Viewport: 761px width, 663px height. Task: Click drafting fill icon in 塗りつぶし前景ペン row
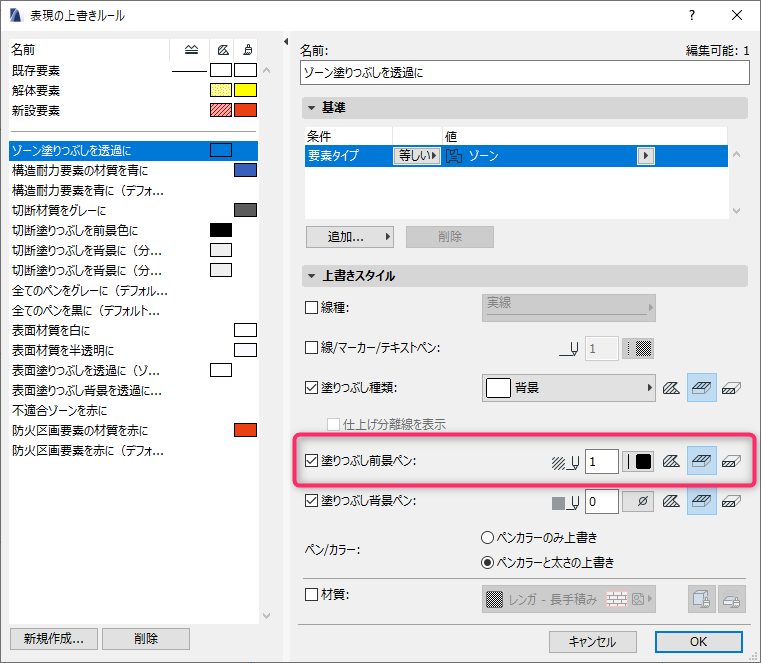click(671, 461)
